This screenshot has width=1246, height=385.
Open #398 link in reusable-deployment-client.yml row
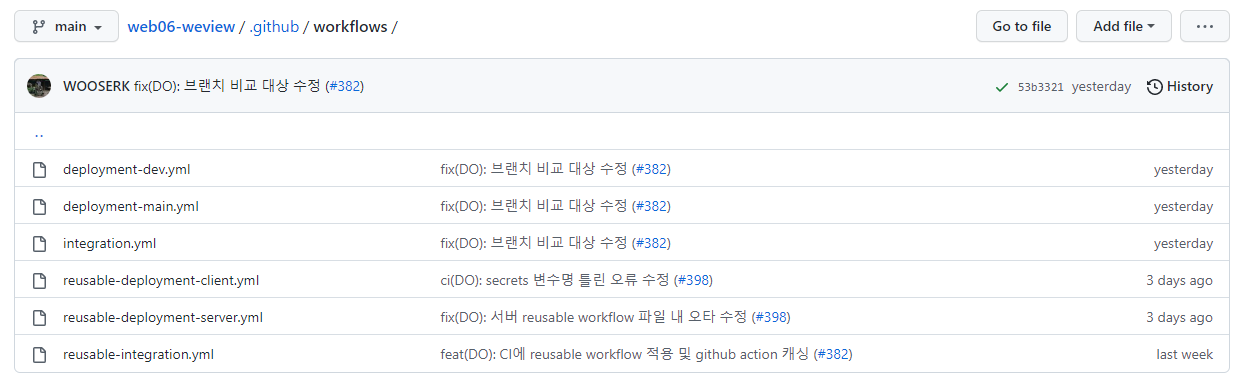[693, 280]
